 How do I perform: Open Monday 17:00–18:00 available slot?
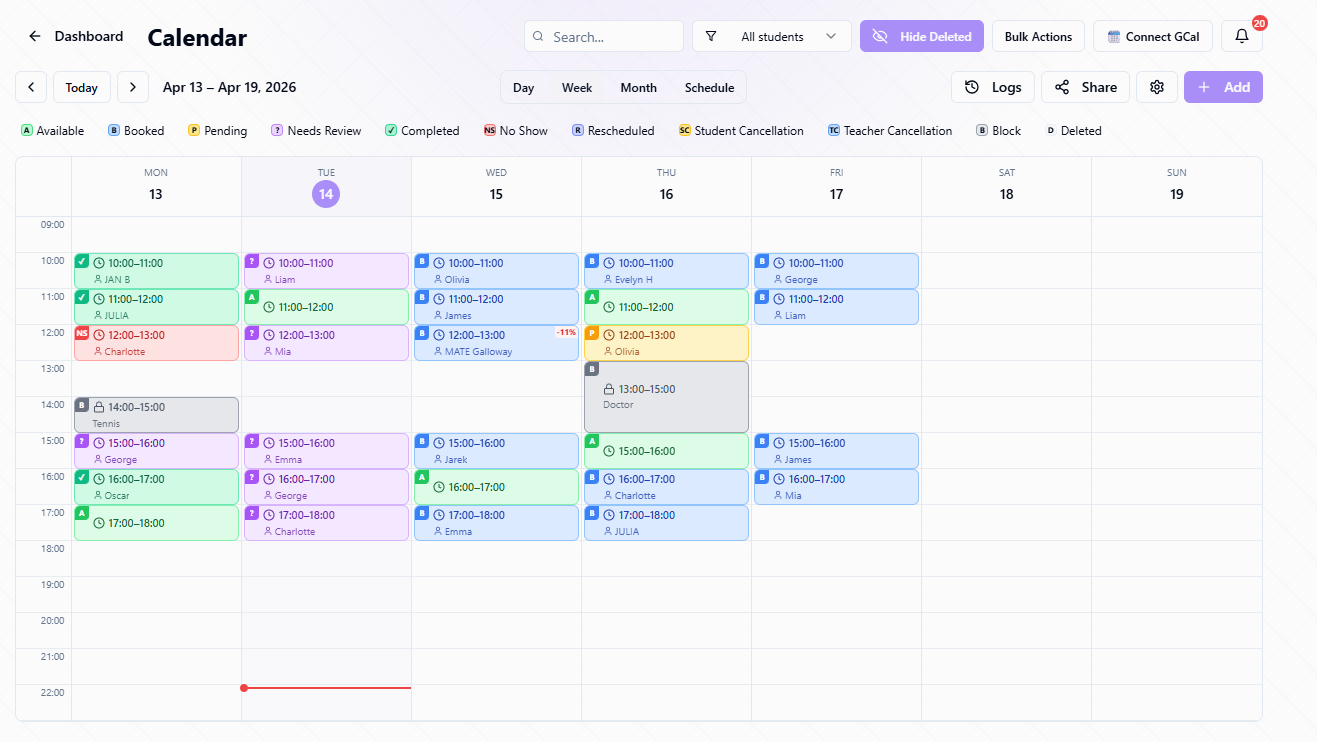click(x=156, y=523)
